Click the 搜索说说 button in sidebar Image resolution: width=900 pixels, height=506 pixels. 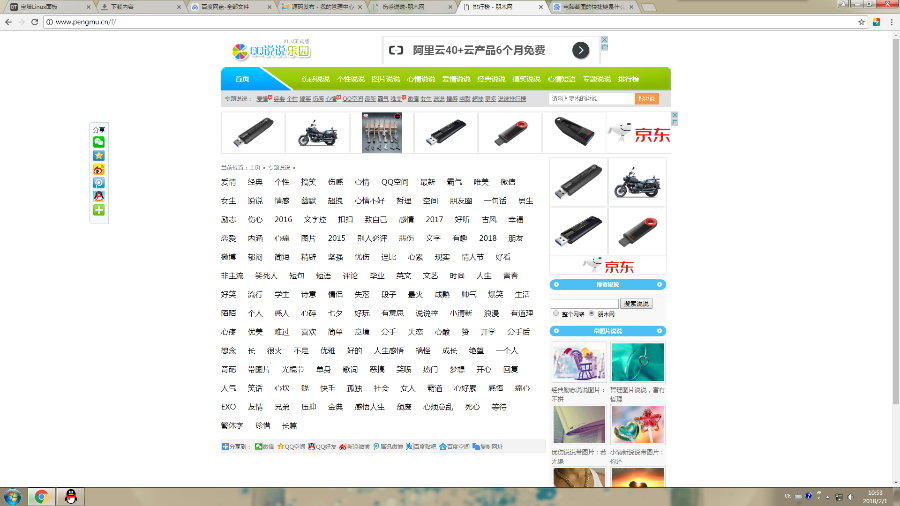pos(636,303)
